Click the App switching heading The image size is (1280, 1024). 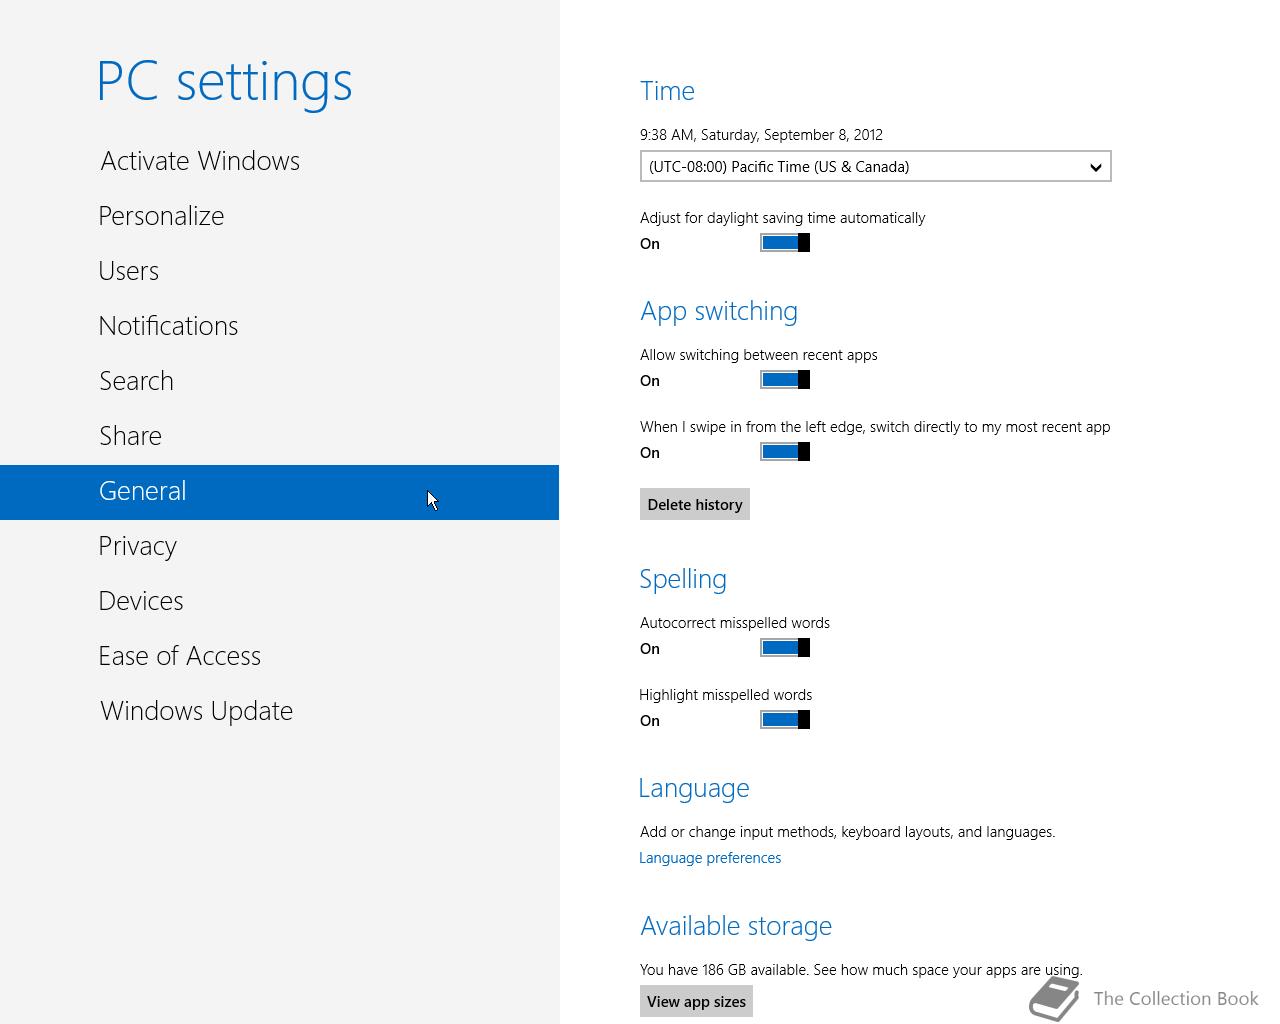pyautogui.click(x=719, y=311)
